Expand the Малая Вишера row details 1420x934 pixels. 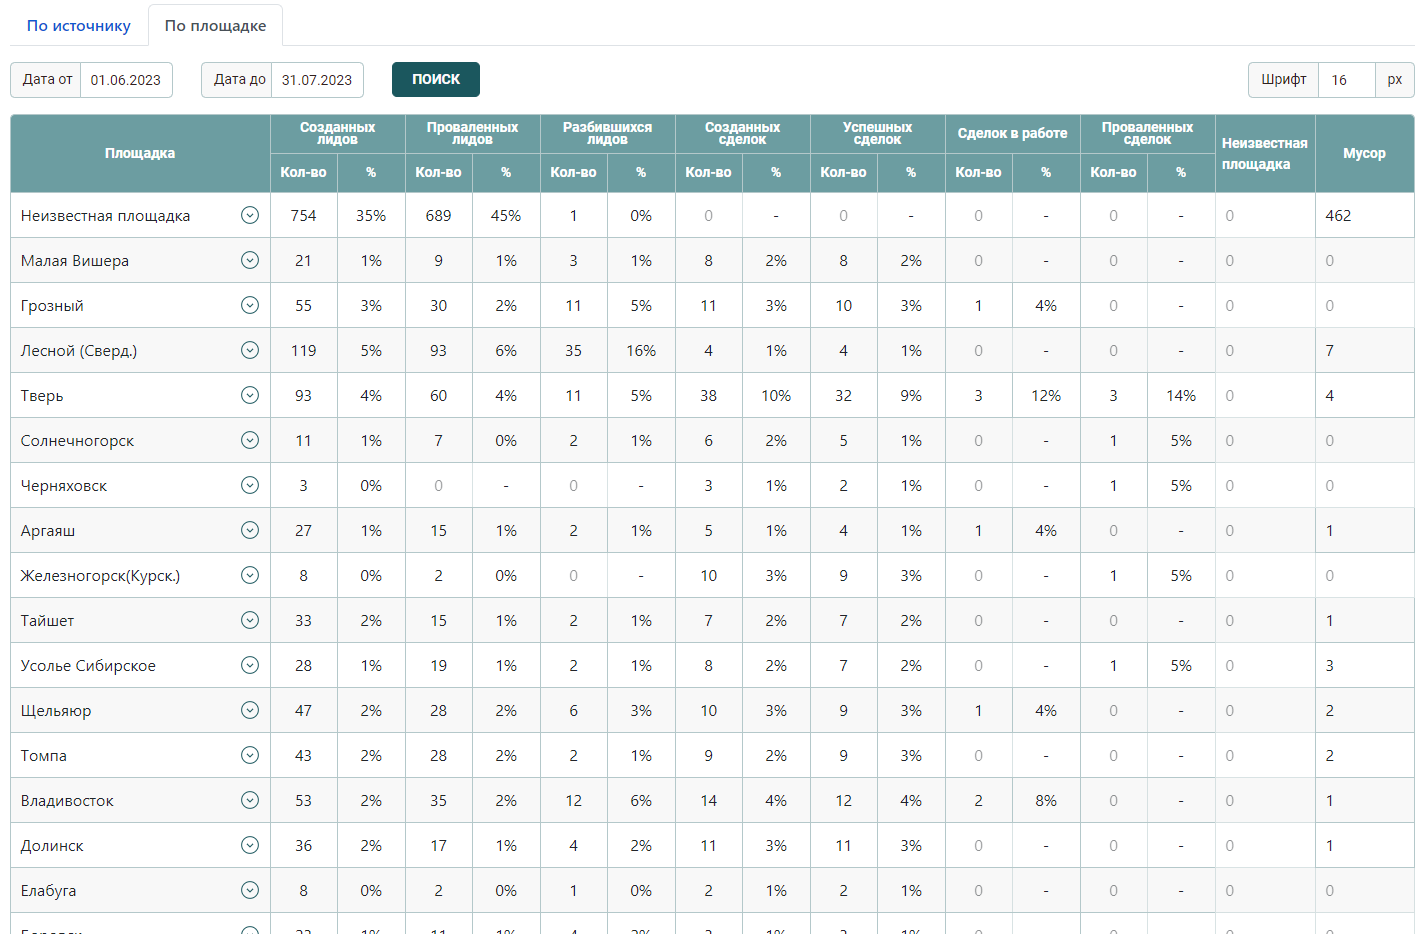(x=250, y=260)
